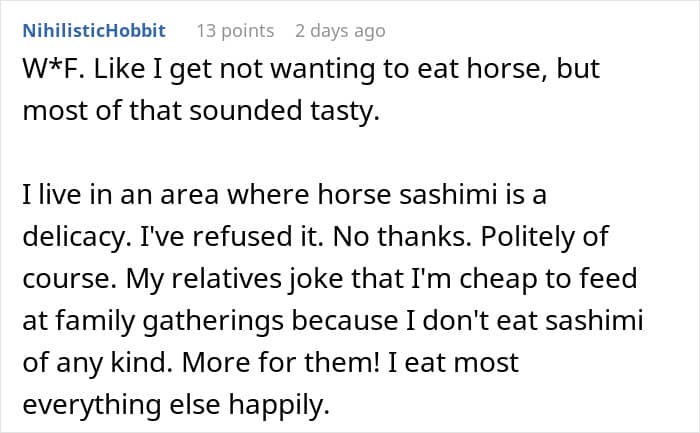Open NihilisticHobbit's user profile
Viewport: 700px width, 433px height.
[x=94, y=31]
